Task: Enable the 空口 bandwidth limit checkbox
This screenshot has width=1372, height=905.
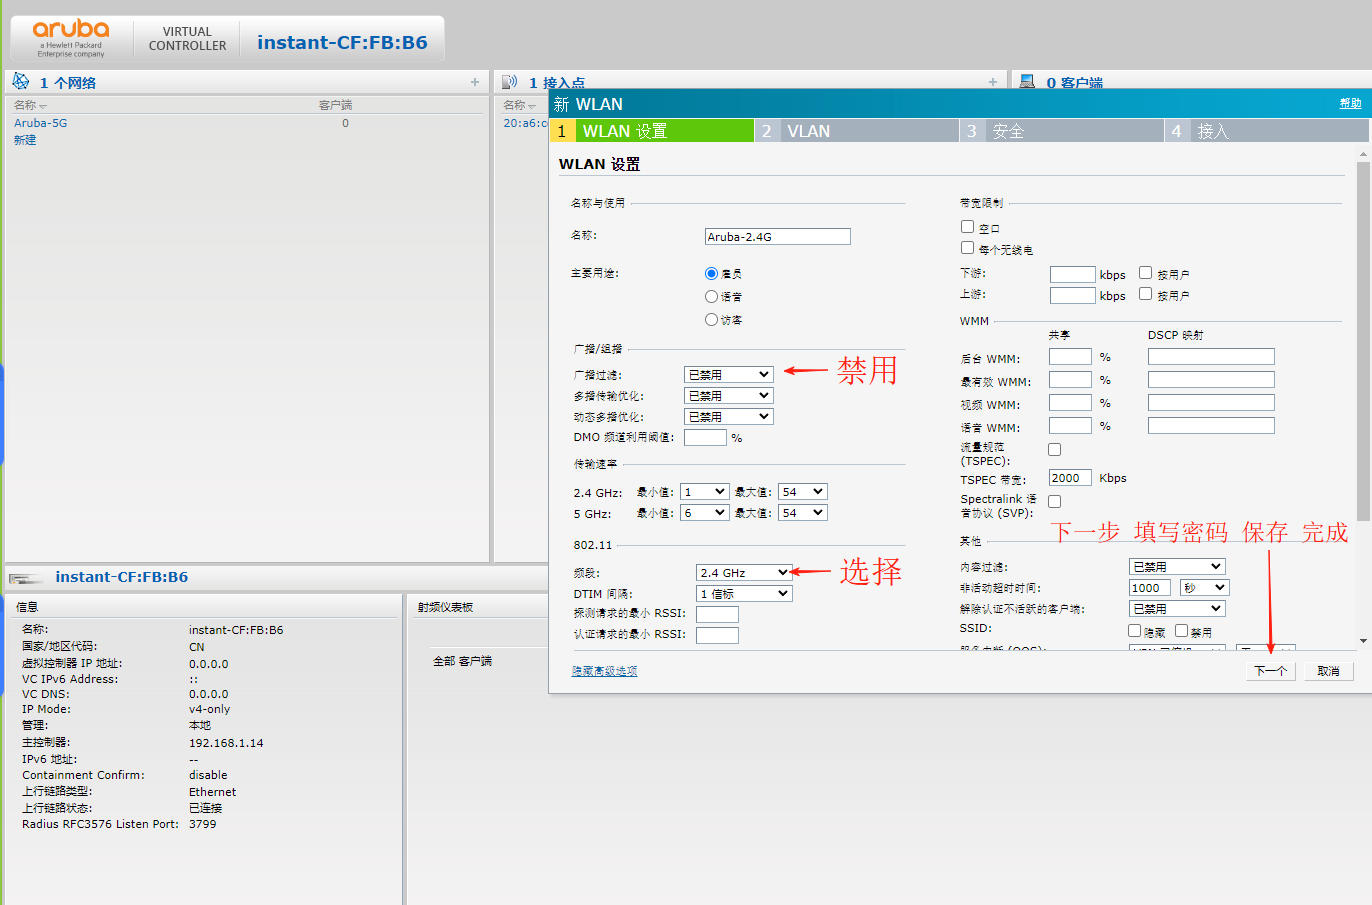Action: pyautogui.click(x=967, y=227)
